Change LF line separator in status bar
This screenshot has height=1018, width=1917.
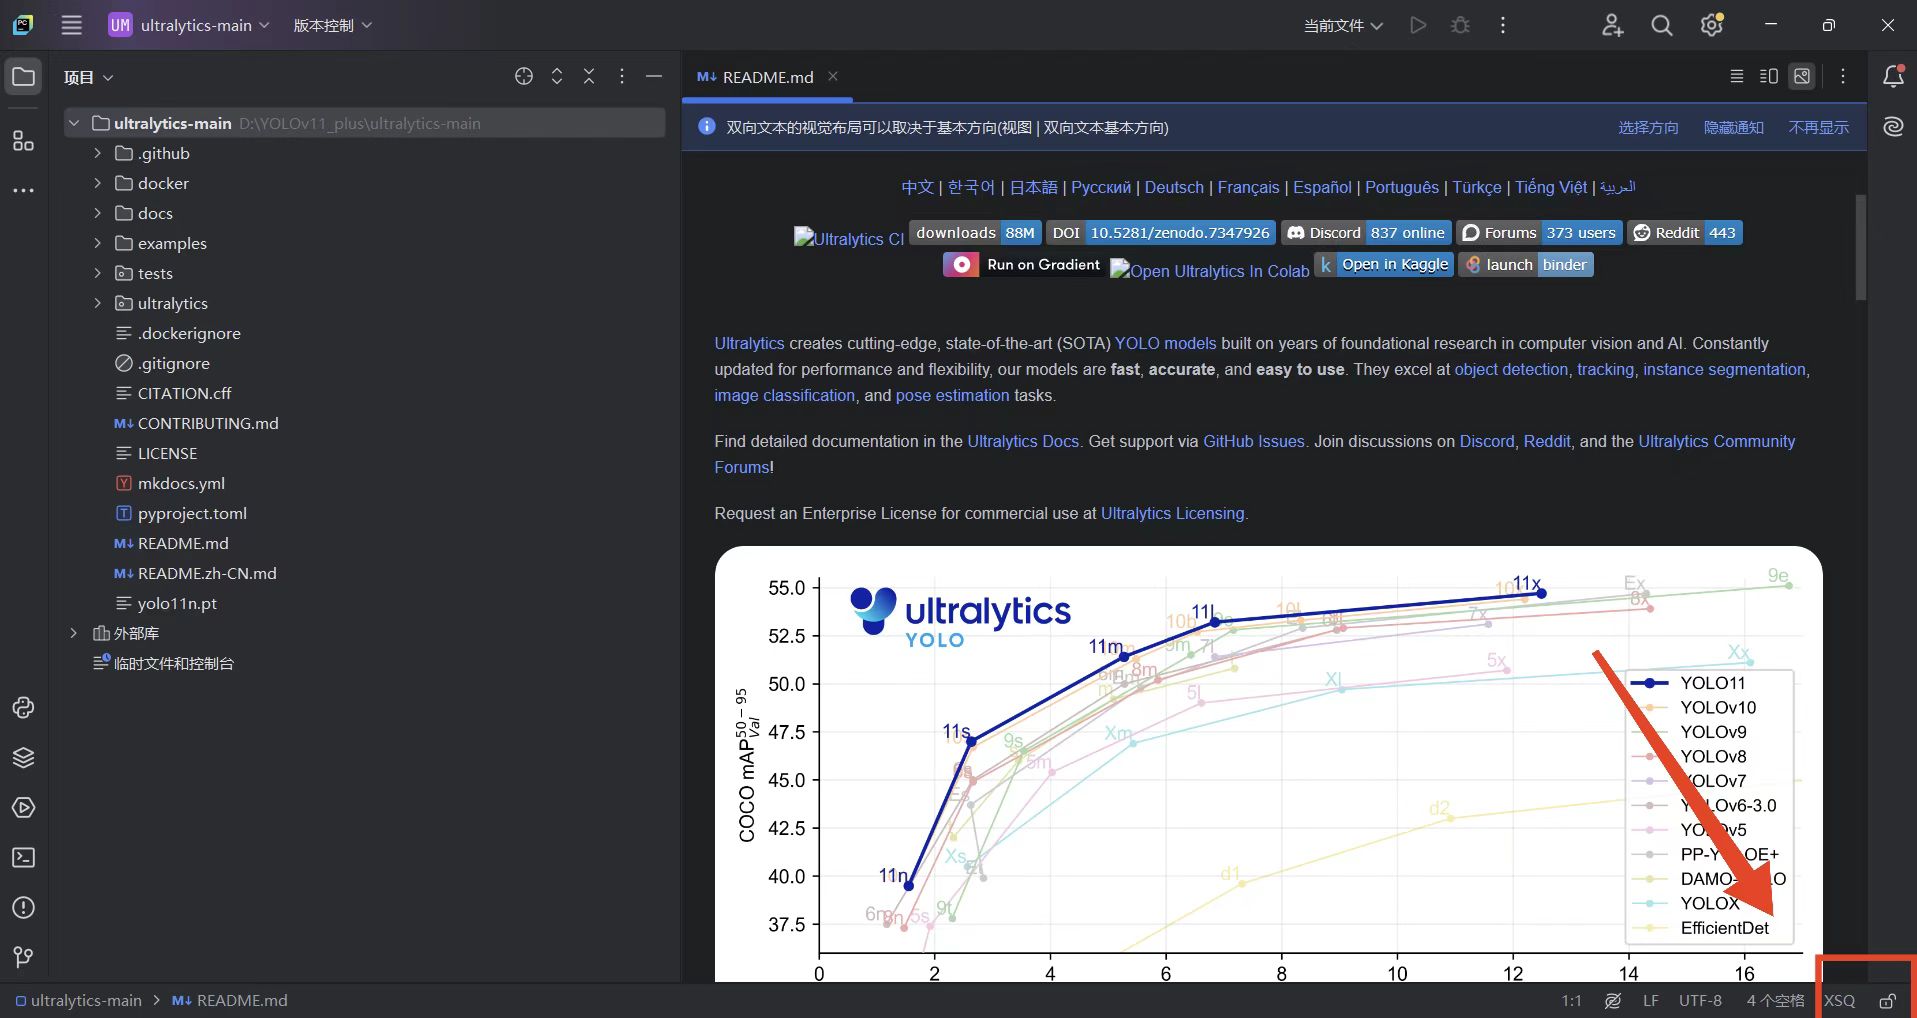tap(1650, 1001)
